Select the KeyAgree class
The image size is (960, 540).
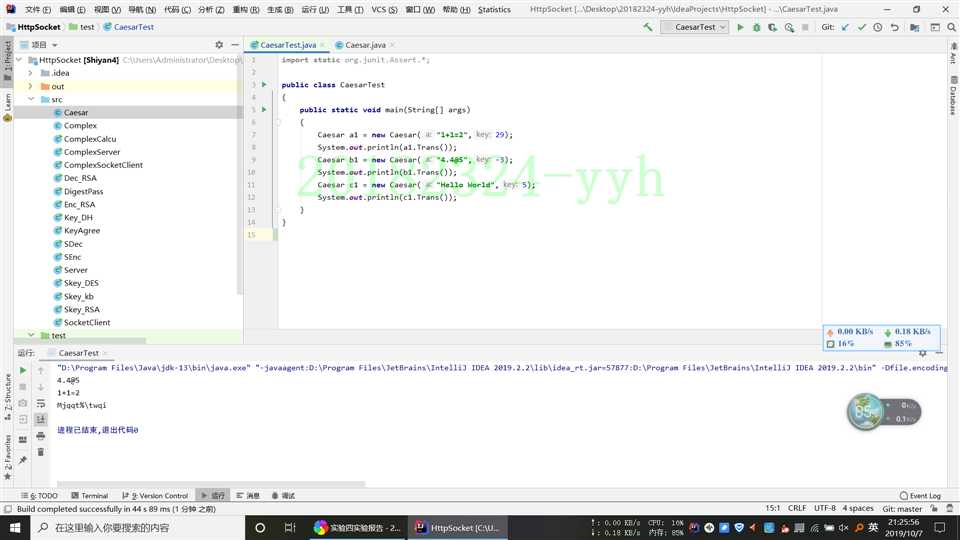(82, 230)
